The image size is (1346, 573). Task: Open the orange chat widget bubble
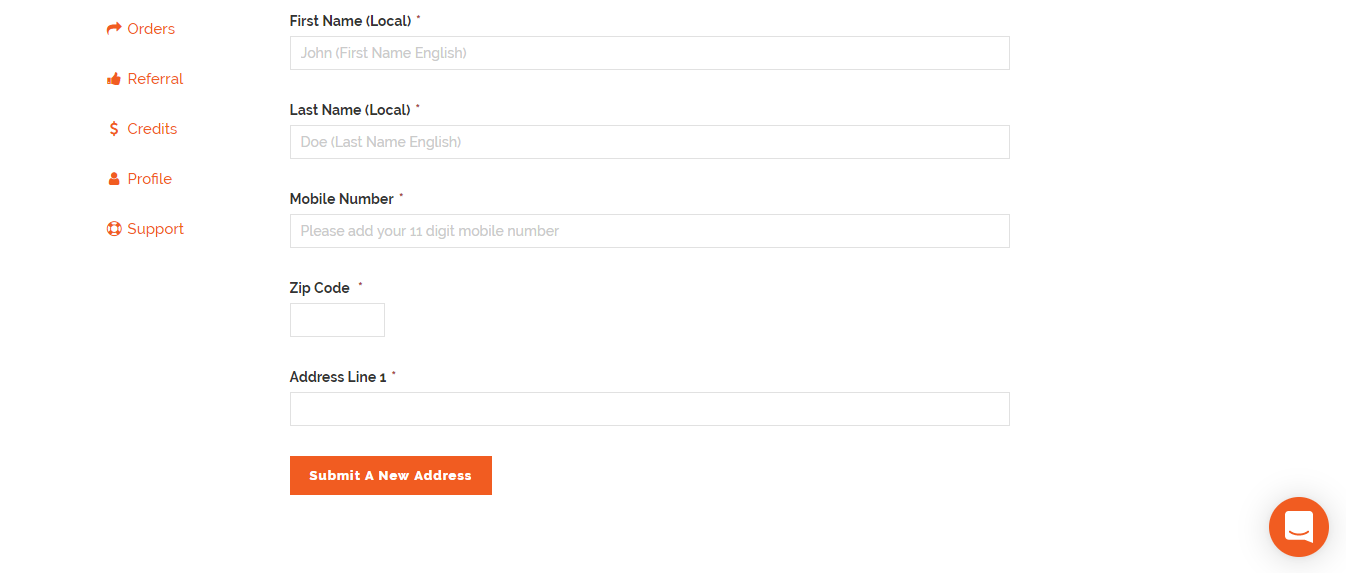point(1299,527)
